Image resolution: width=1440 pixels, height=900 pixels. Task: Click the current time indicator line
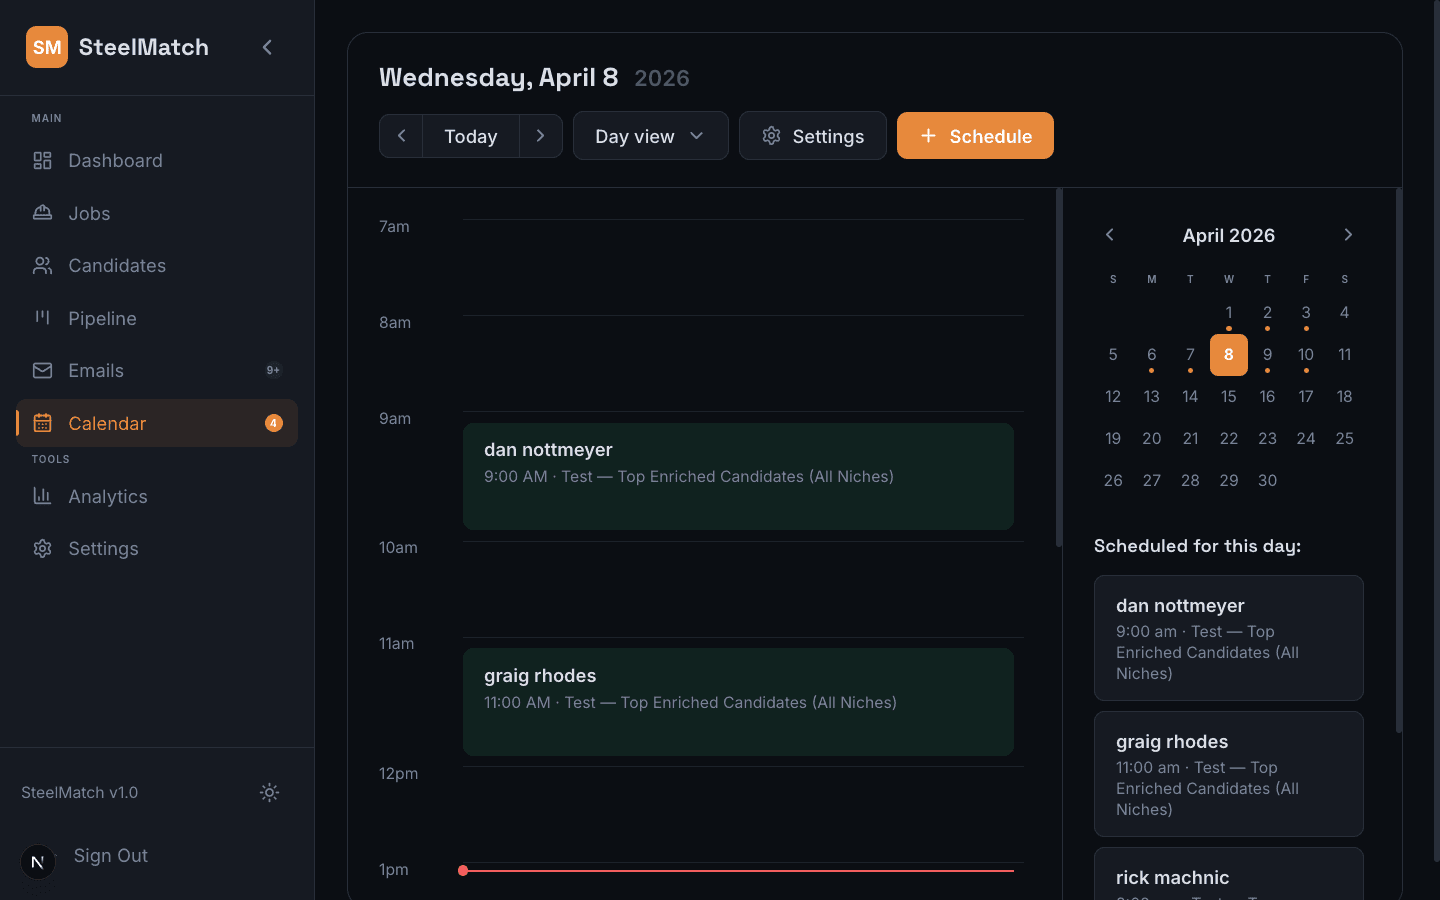pos(737,870)
